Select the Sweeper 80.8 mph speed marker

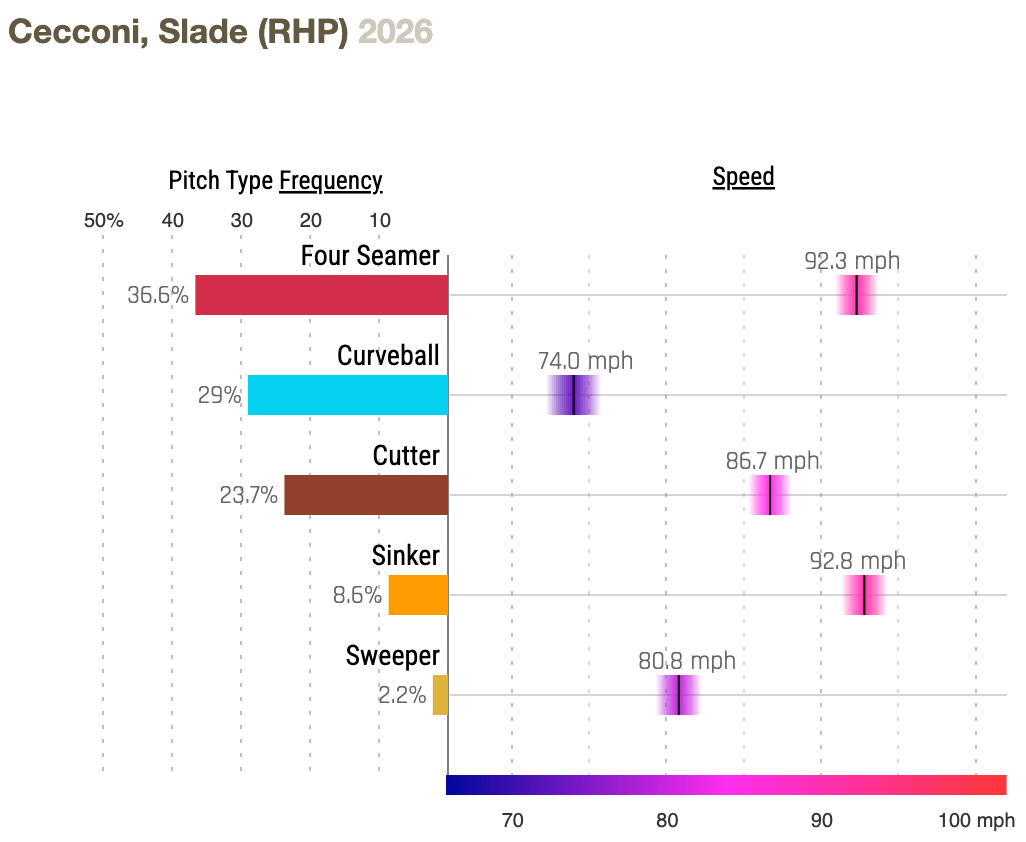click(679, 695)
